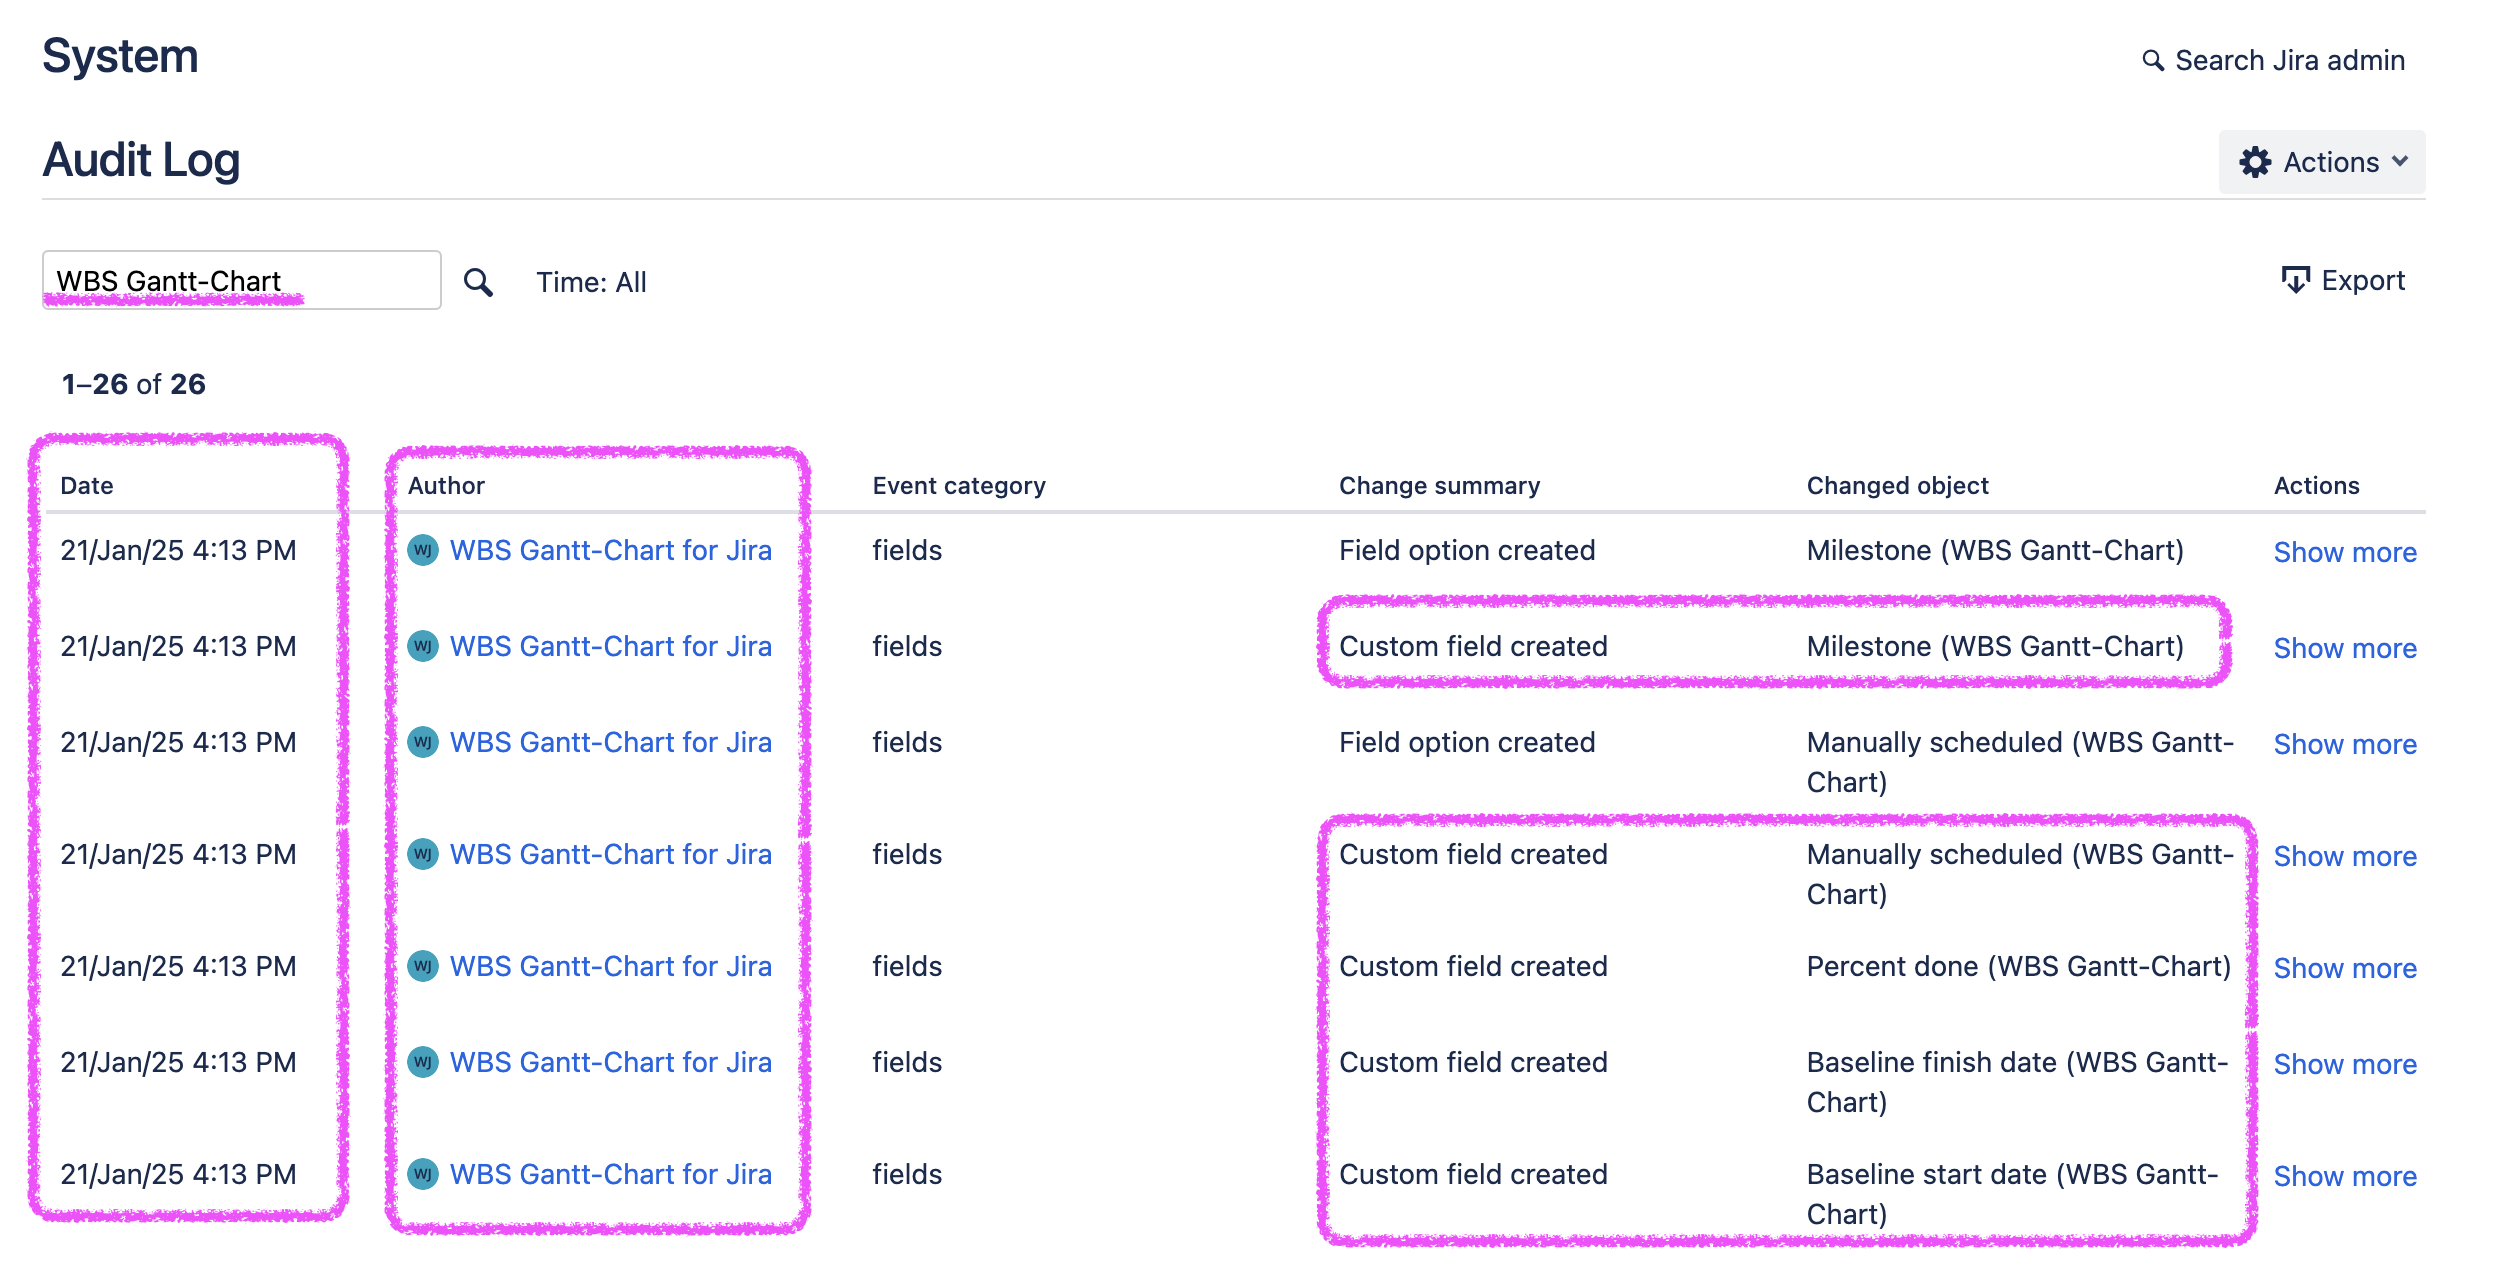Click the WJ avatar icon in last row
Viewport: 2502px width, 1267px height.
pos(423,1174)
